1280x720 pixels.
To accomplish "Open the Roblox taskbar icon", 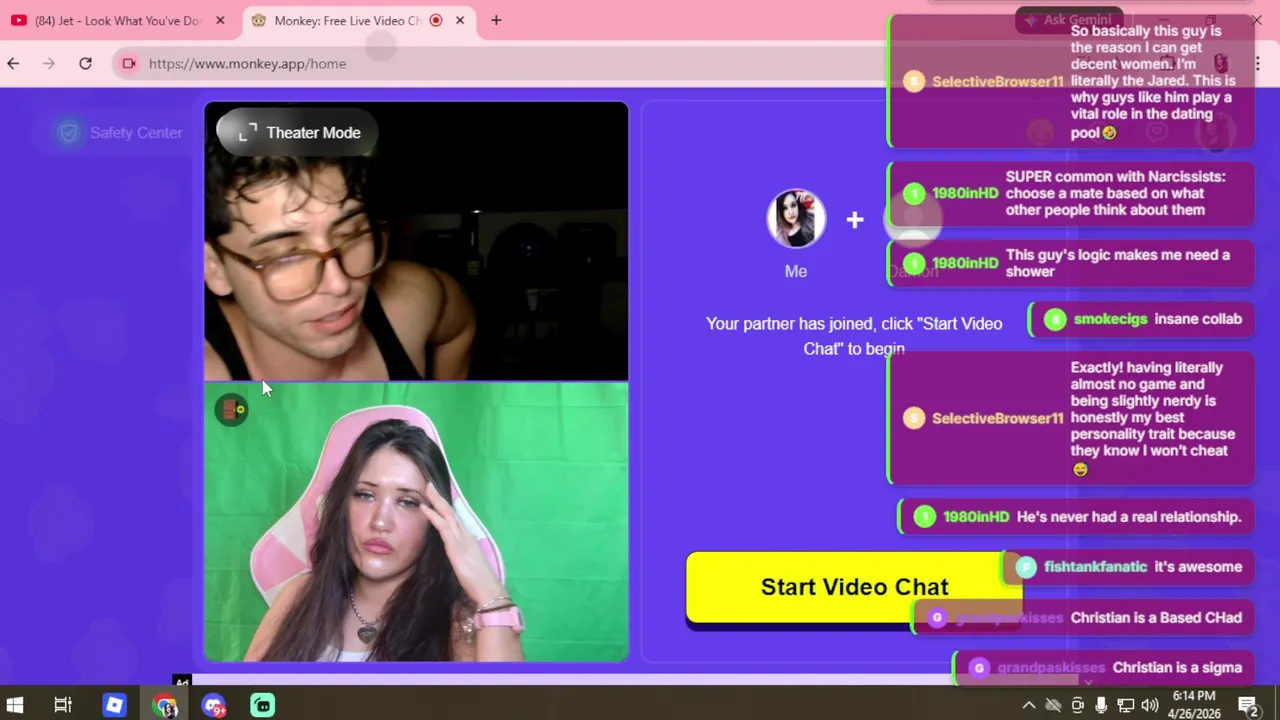I will 114,705.
